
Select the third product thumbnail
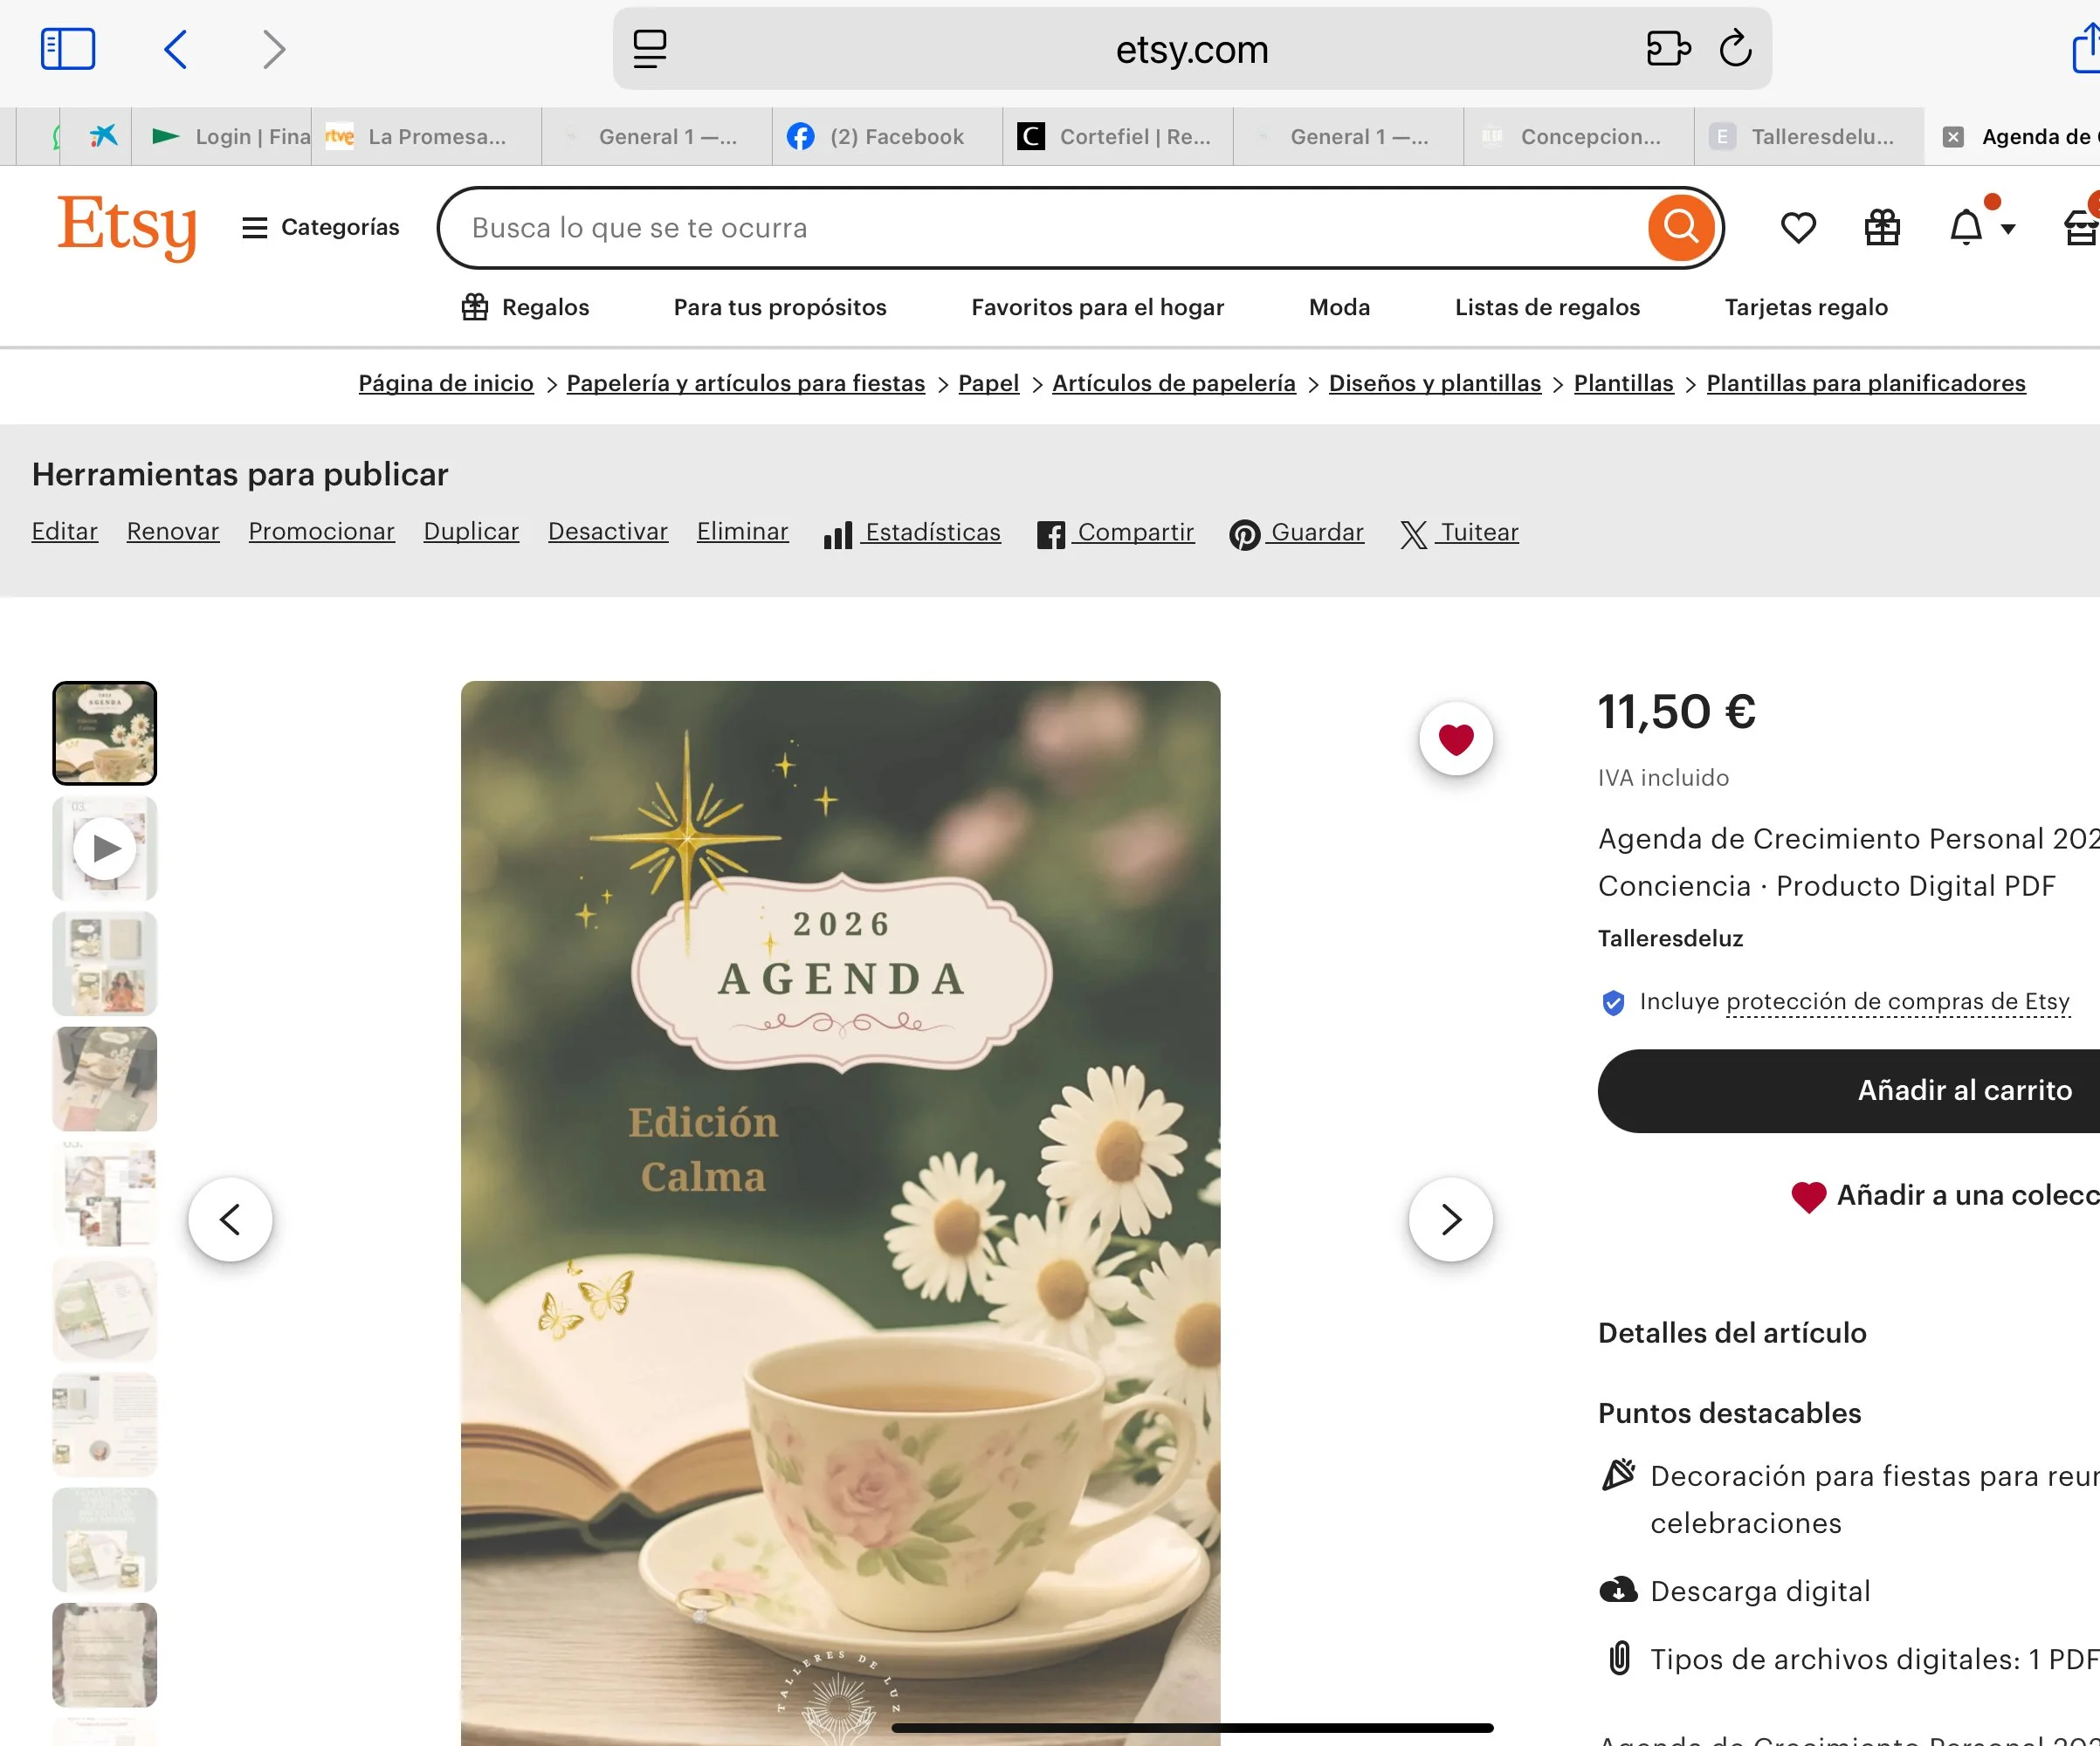105,963
